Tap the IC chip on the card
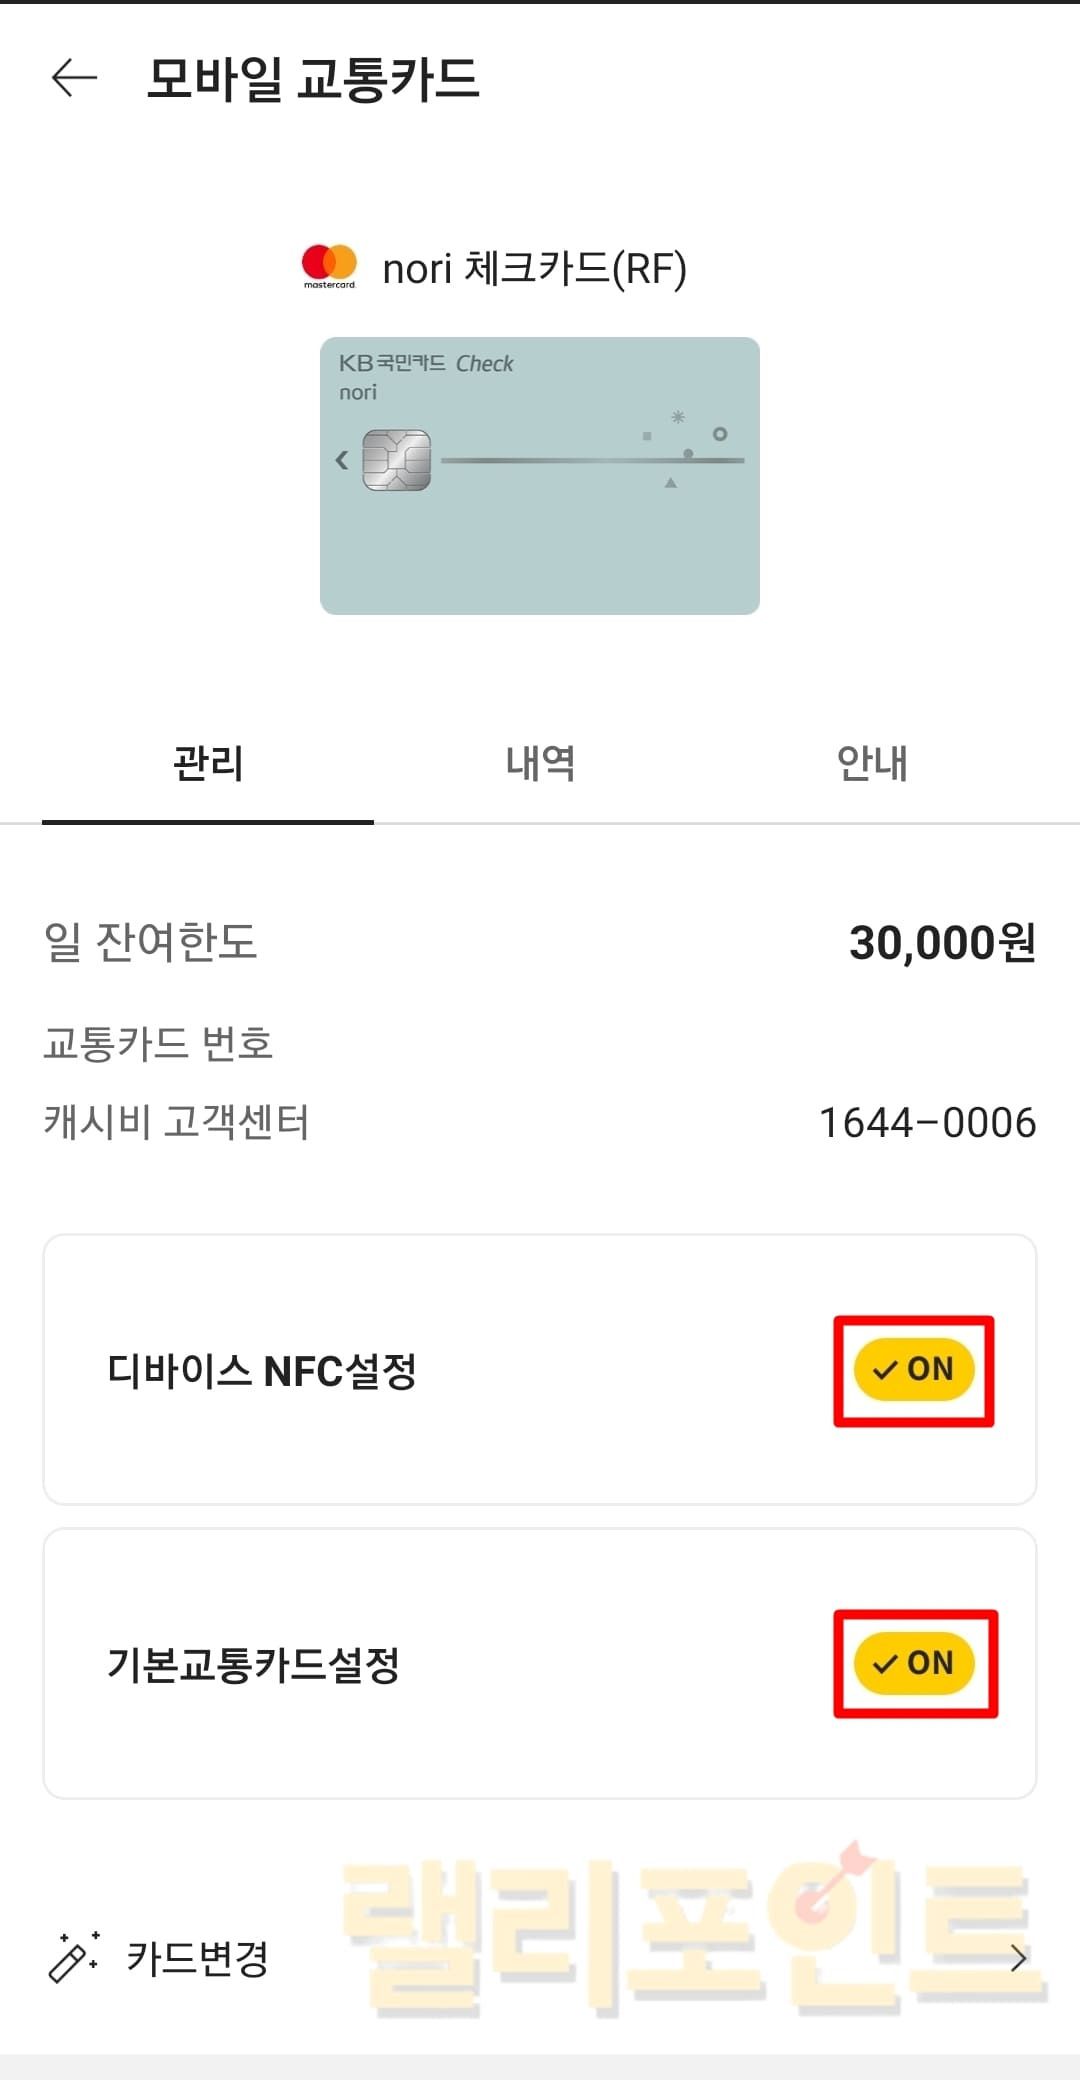This screenshot has width=1080, height=2080. [x=397, y=460]
